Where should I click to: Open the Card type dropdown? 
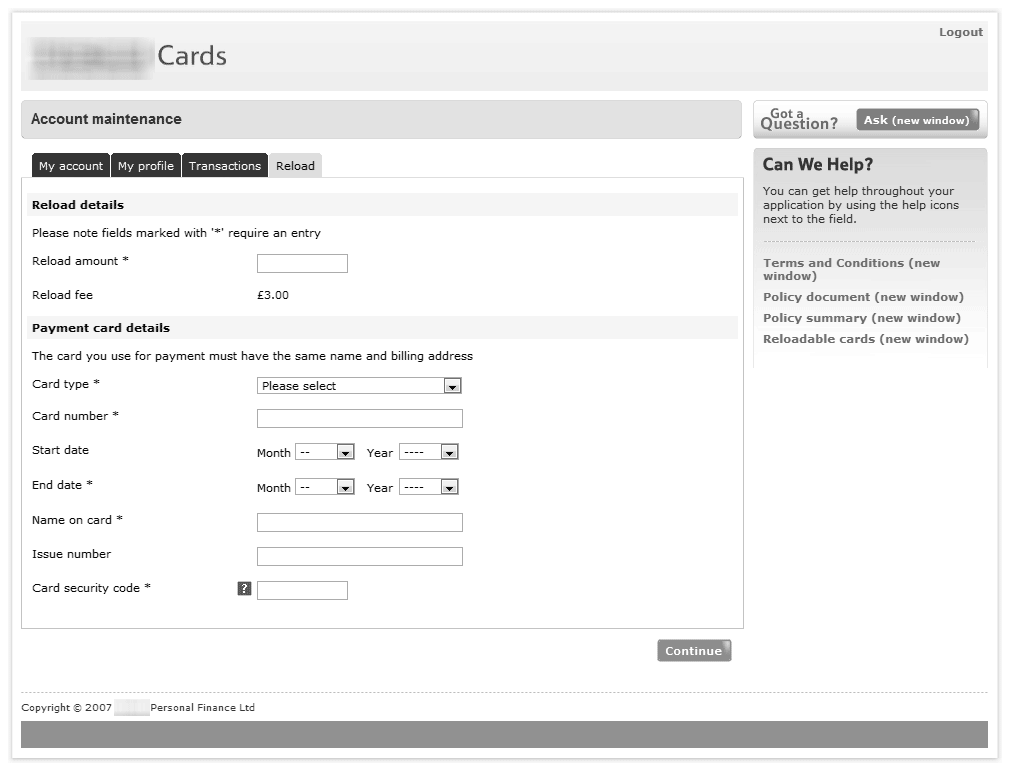(359, 386)
